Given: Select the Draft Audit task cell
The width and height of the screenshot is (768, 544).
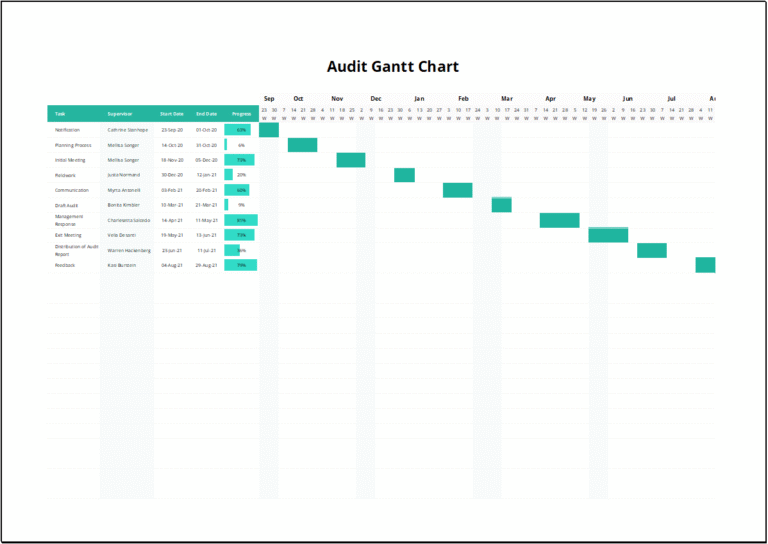Looking at the screenshot, I should coord(66,205).
